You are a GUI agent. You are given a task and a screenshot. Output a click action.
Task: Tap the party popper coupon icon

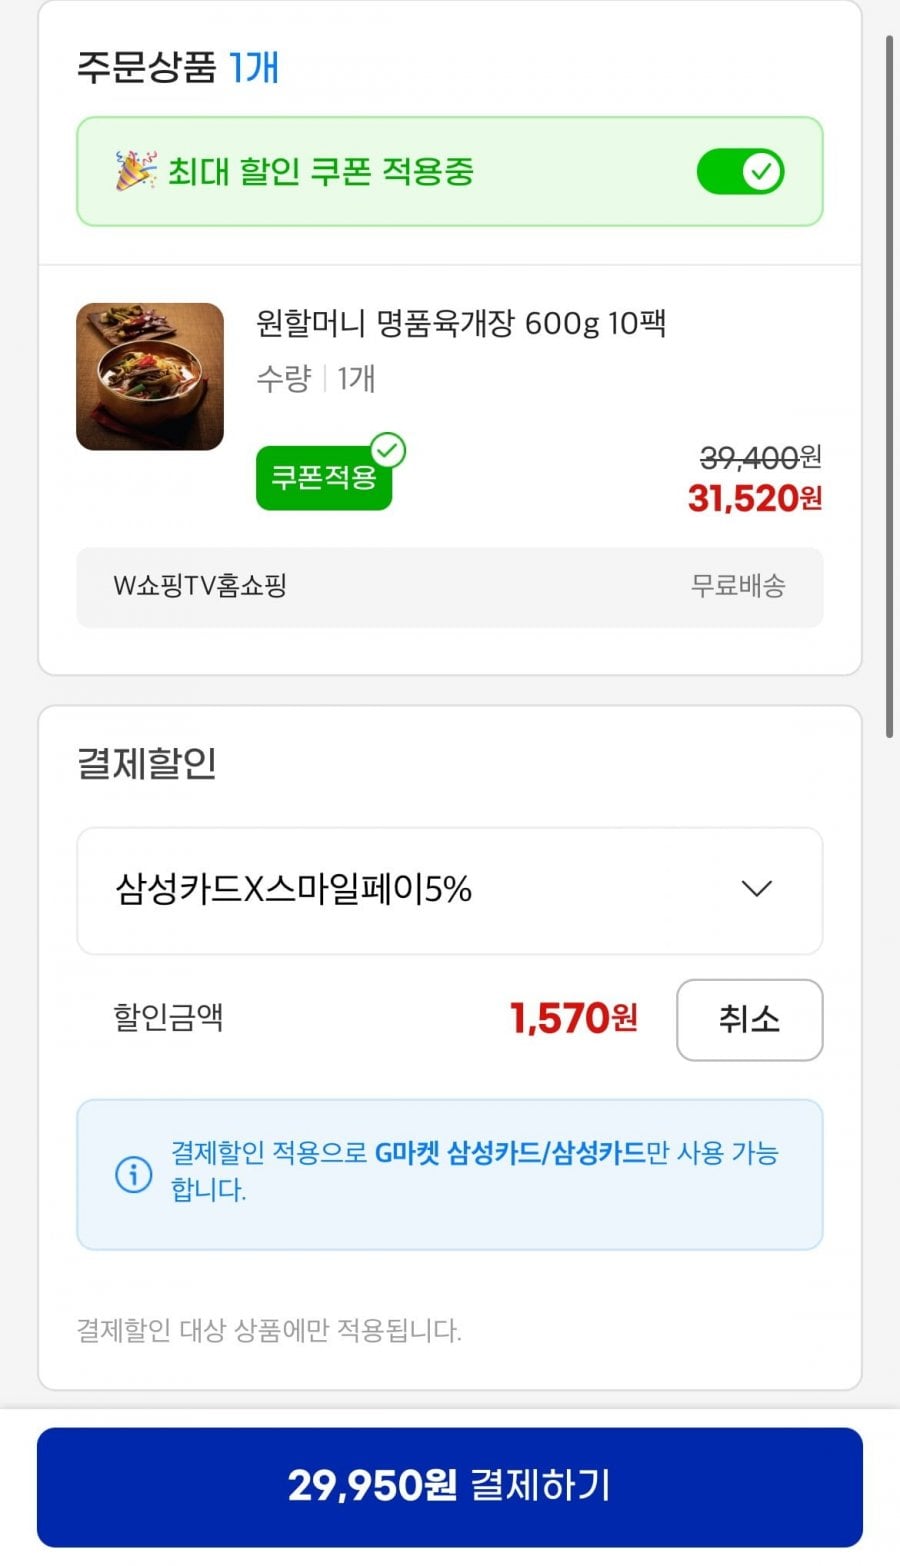tap(136, 171)
